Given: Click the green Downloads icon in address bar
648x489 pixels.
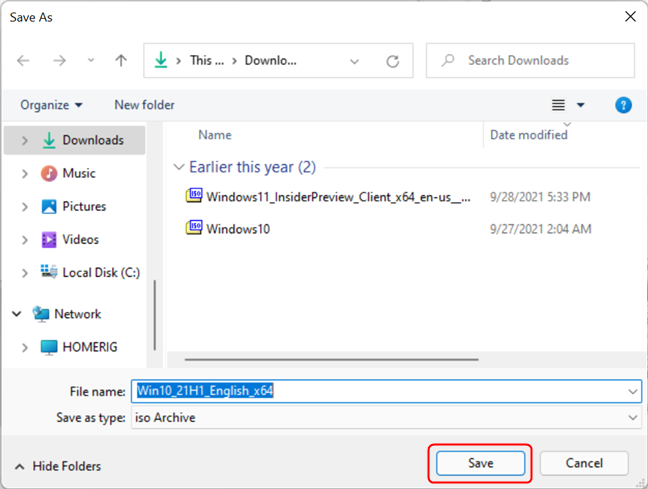Looking at the screenshot, I should click(x=161, y=60).
